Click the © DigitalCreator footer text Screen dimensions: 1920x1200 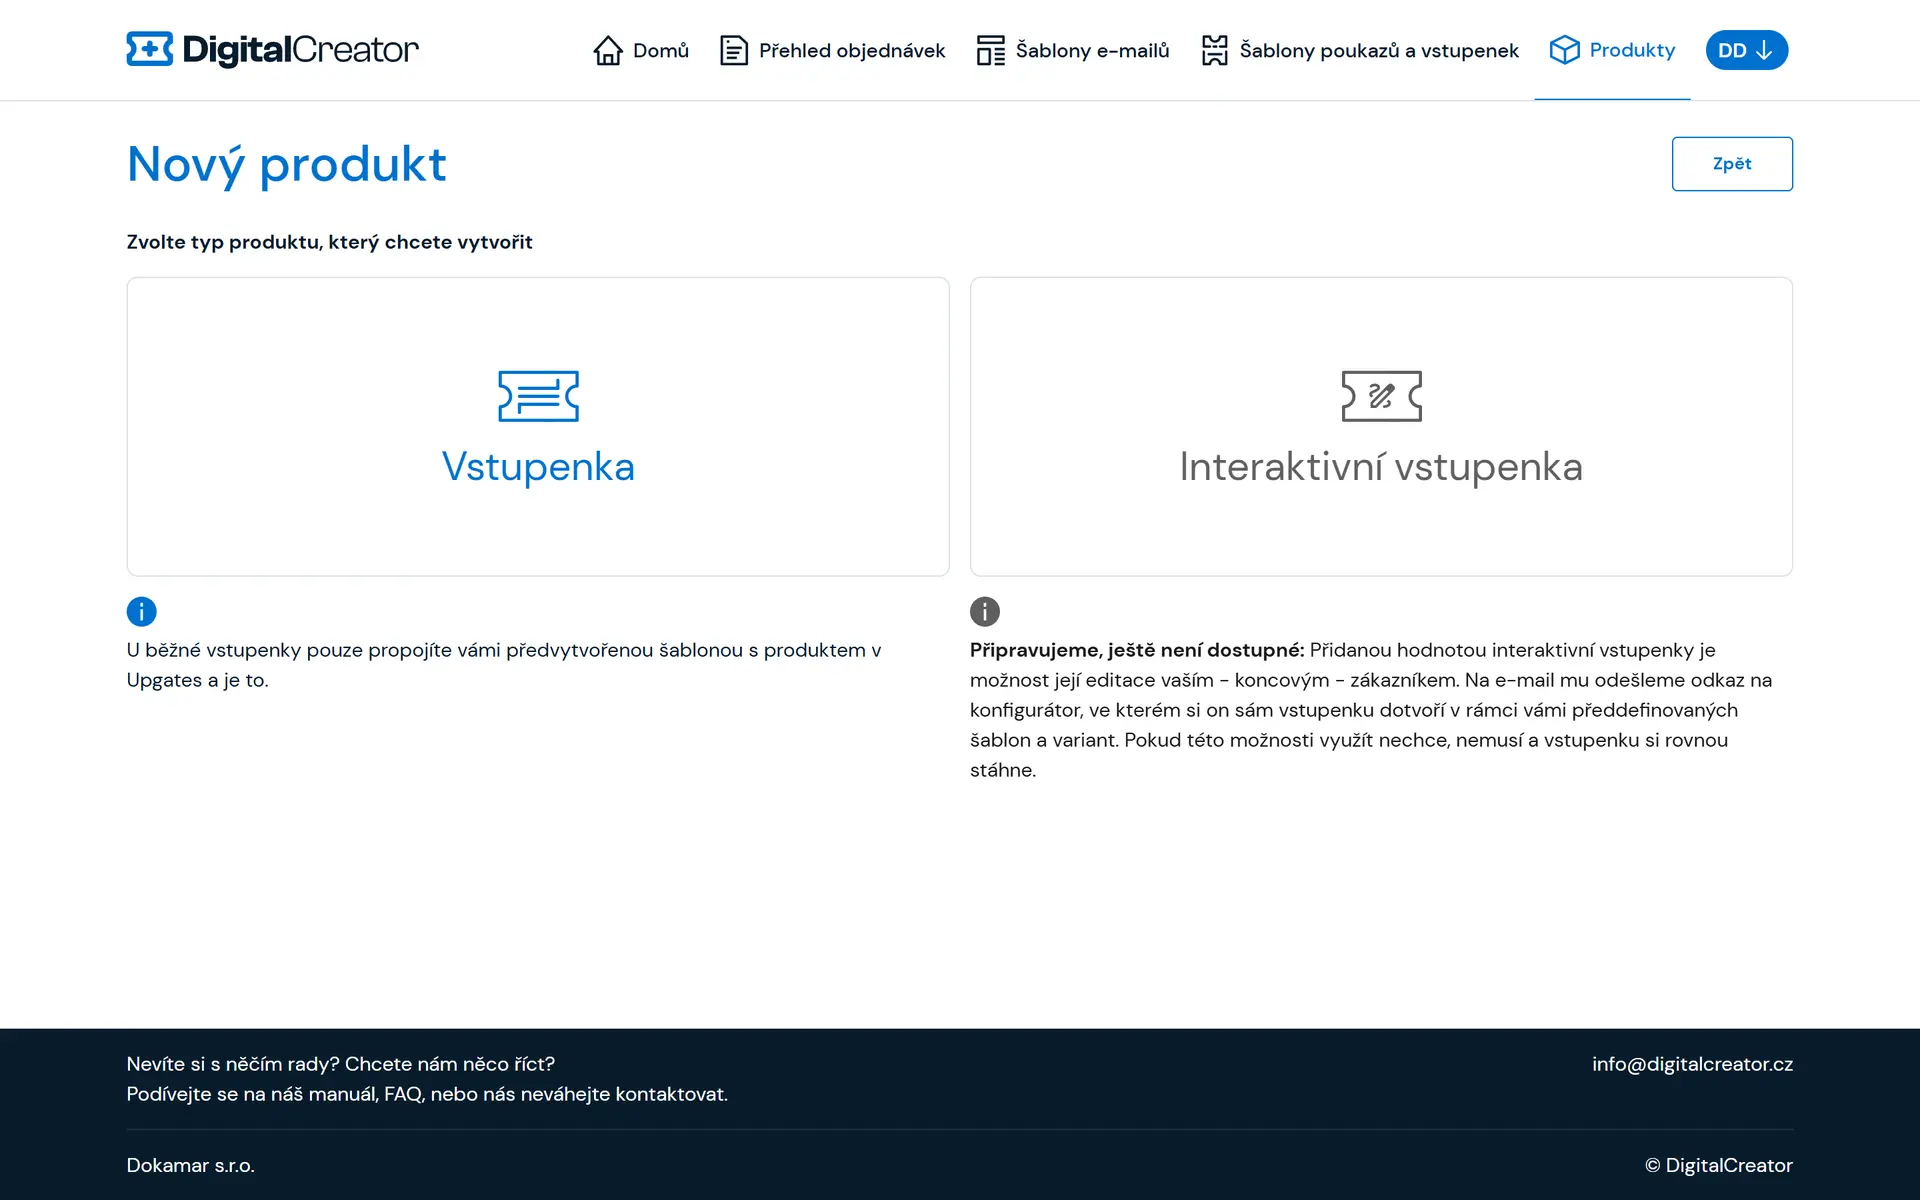pyautogui.click(x=1719, y=1165)
